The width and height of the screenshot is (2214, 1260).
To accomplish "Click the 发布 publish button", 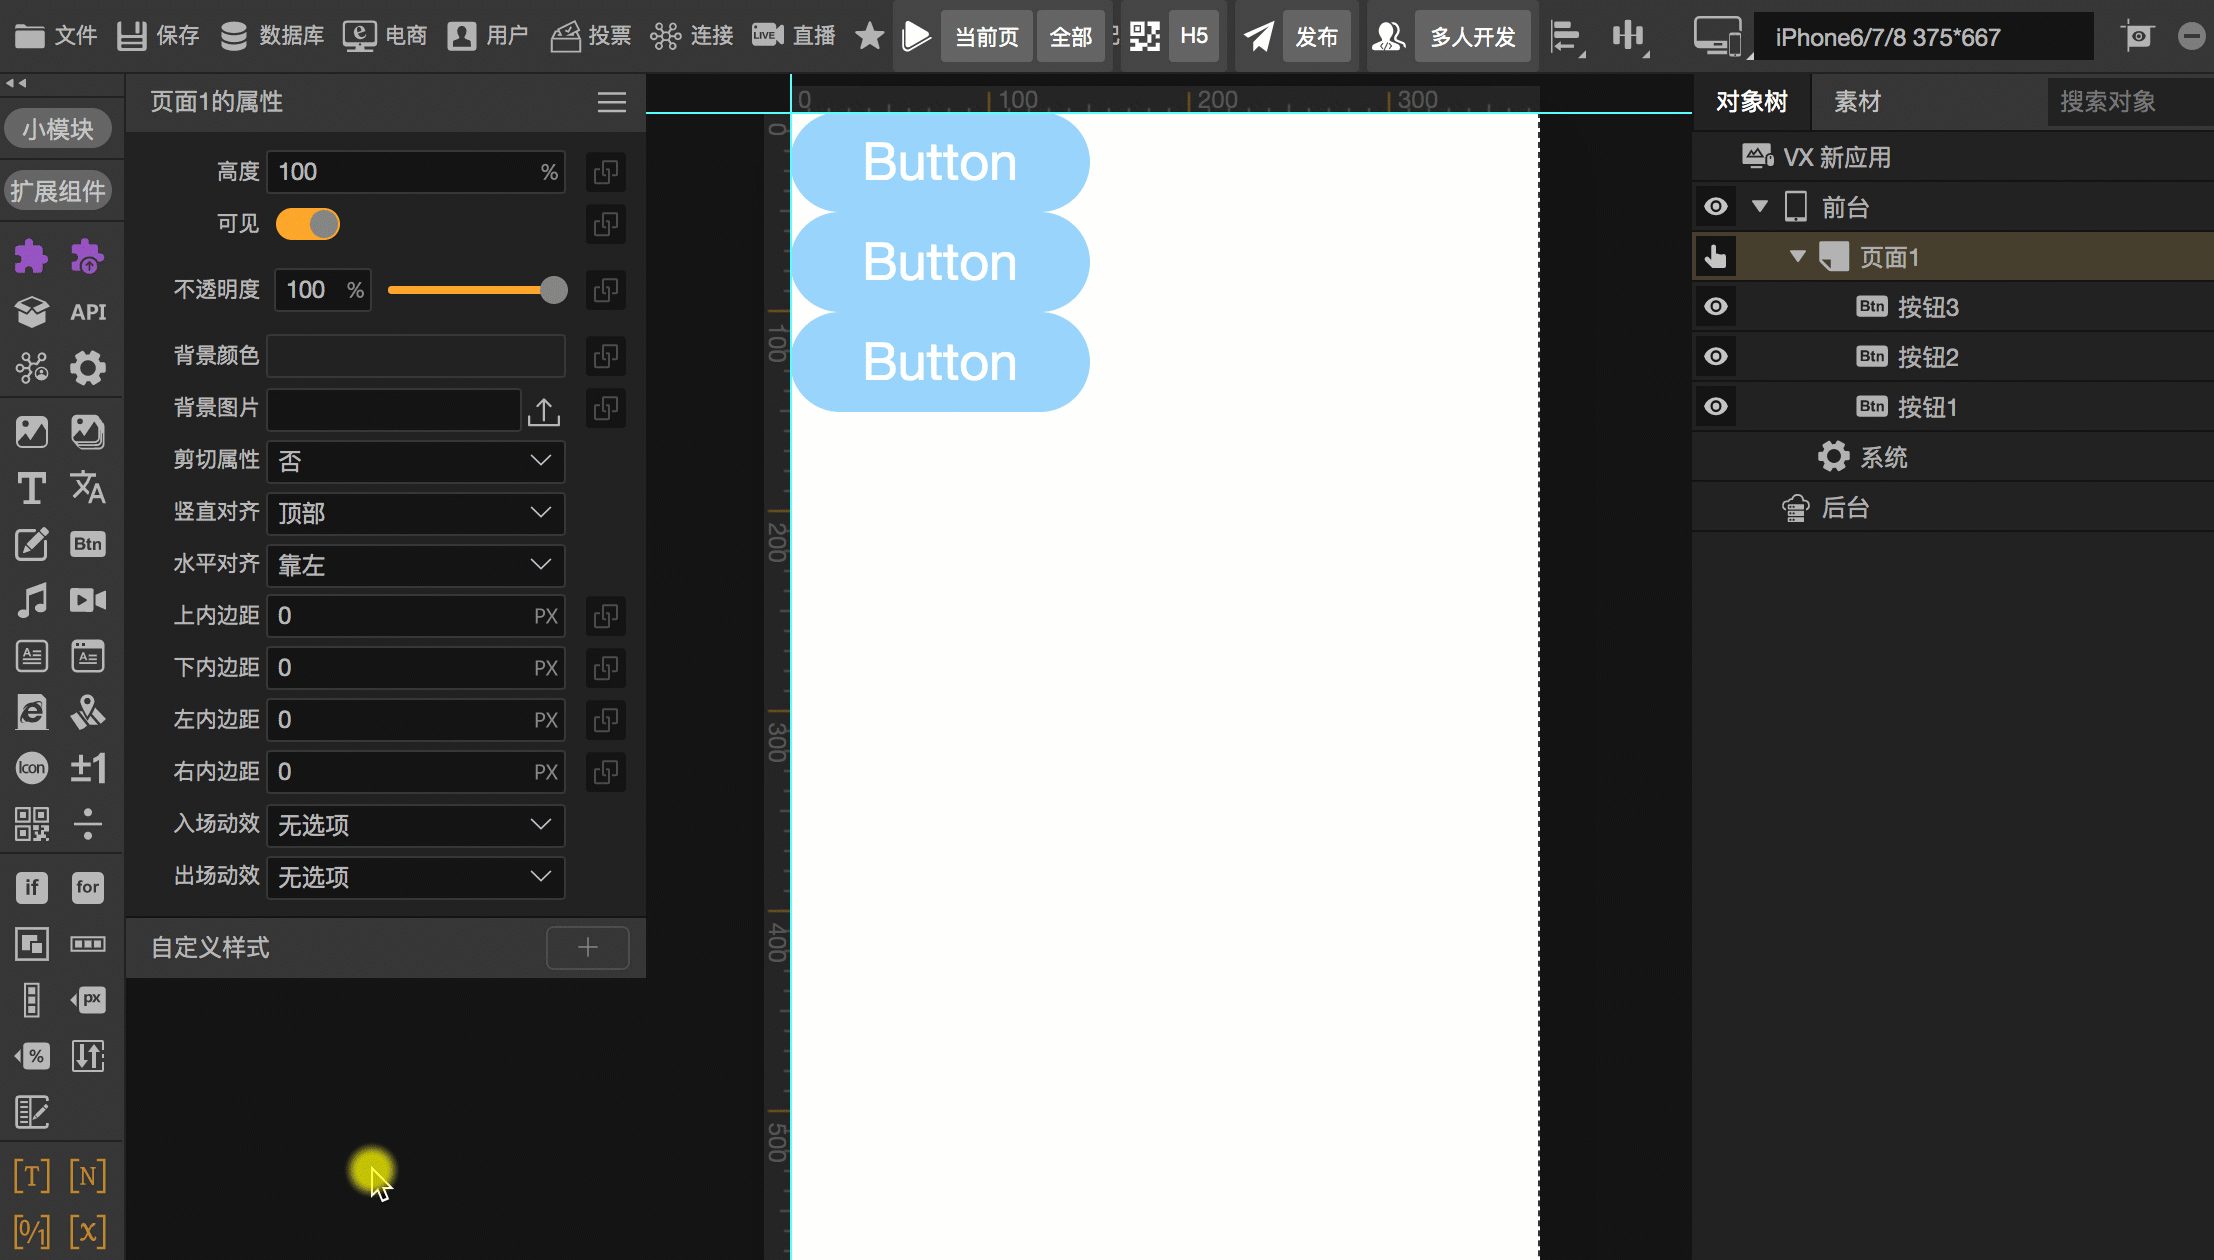I will click(1316, 37).
